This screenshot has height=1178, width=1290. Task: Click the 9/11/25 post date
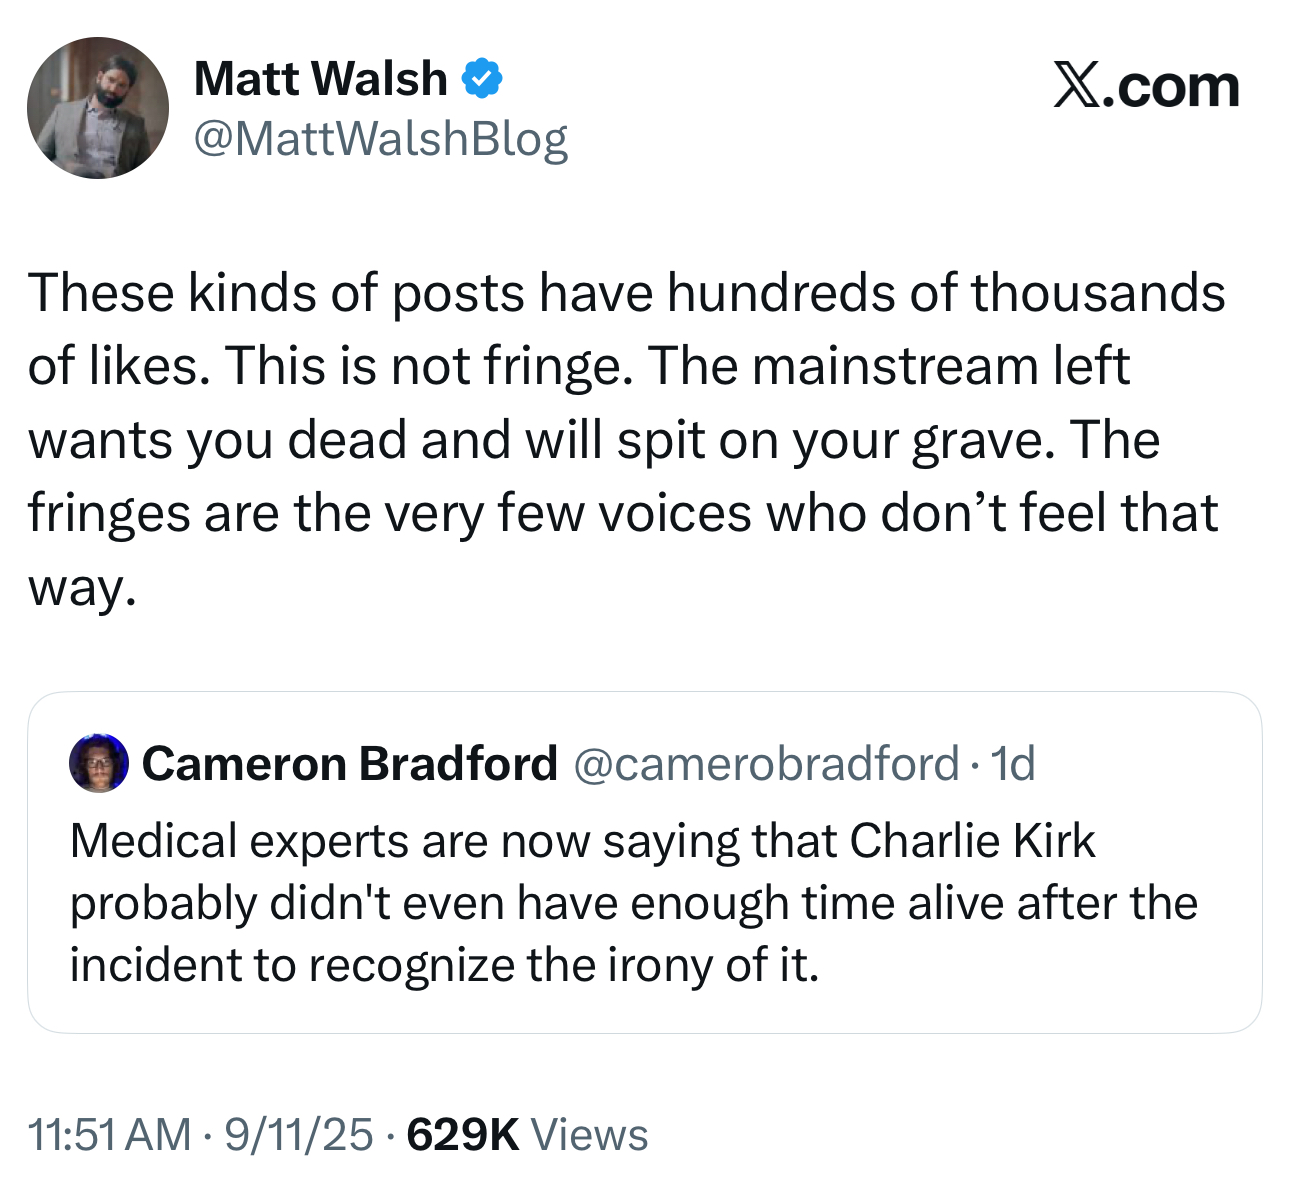point(298,1135)
